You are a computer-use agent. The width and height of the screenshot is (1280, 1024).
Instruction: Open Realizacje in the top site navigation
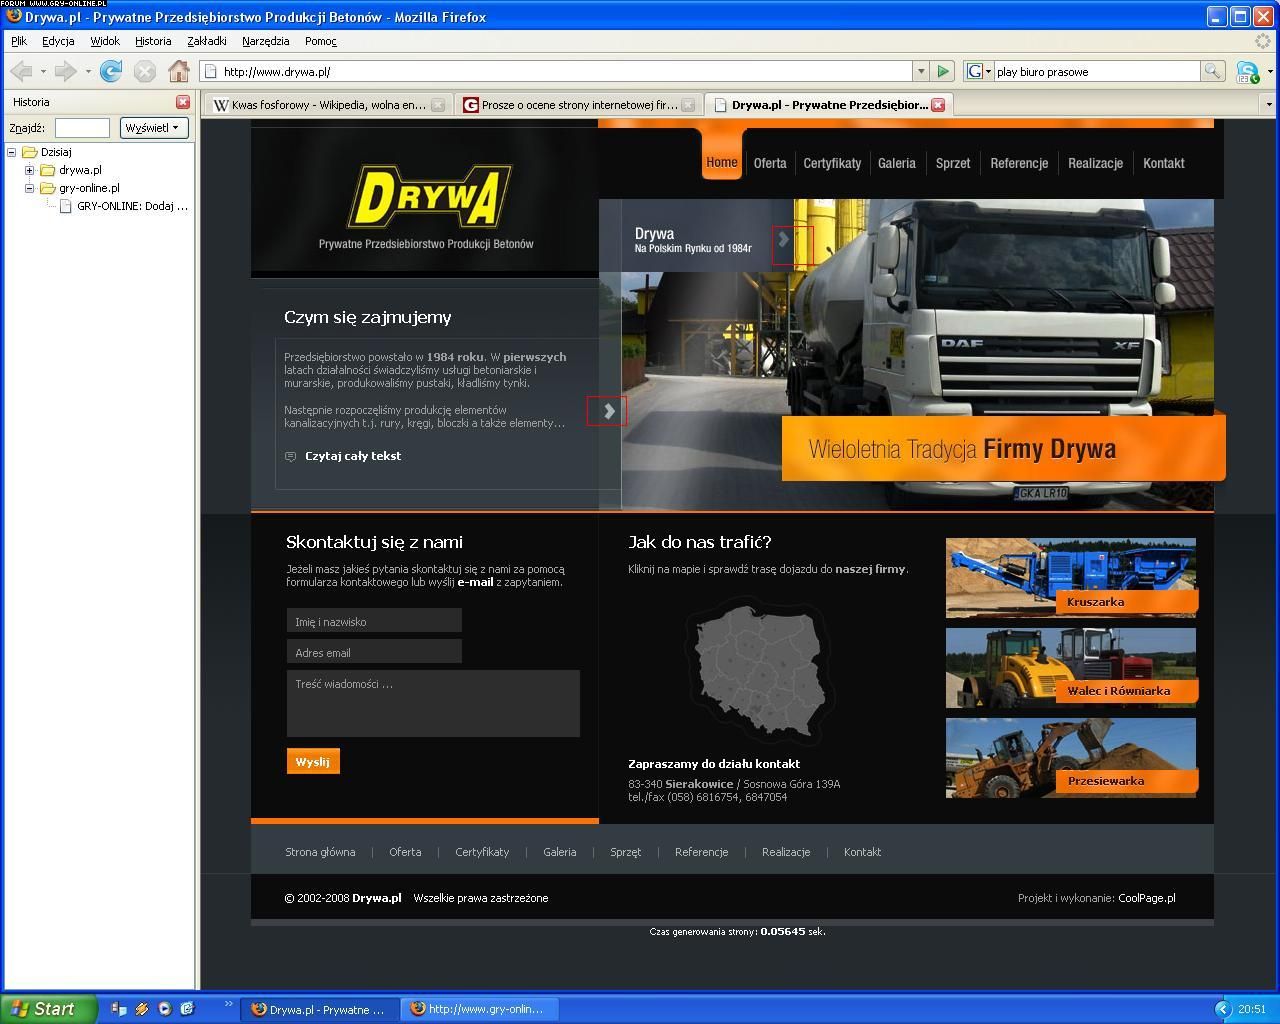pyautogui.click(x=1095, y=163)
